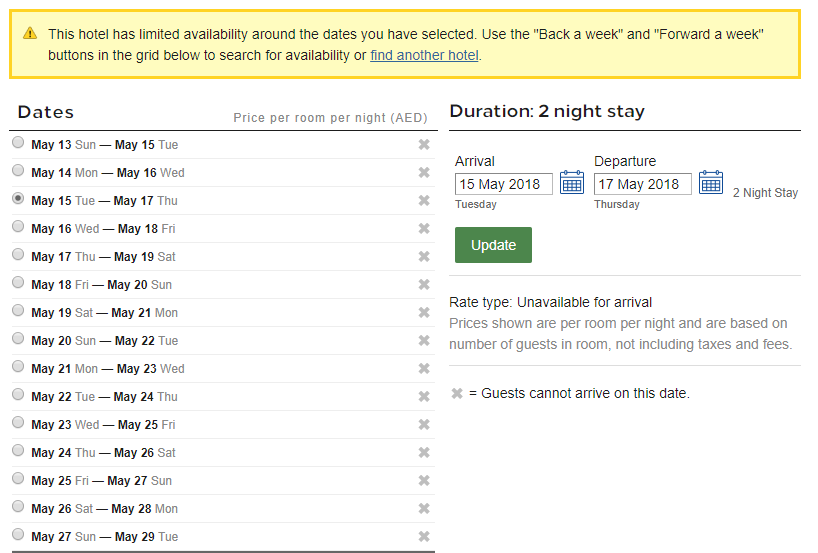Viewport: 818px width, 553px height.
Task: Click the unavailable X icon for May 20
Action: point(424,341)
